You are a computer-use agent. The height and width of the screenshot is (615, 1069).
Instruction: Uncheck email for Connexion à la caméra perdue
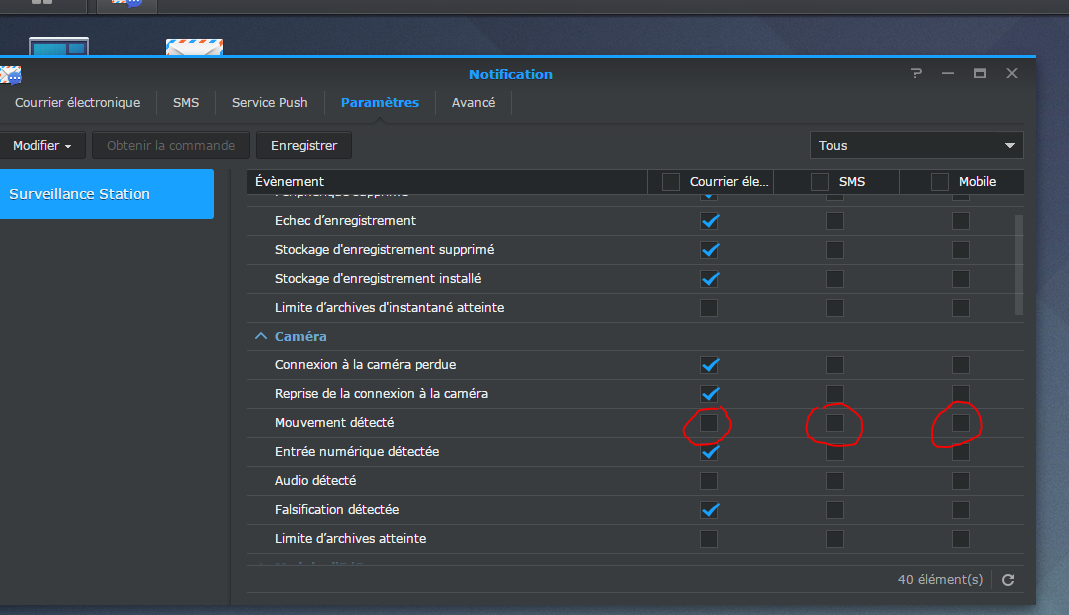(709, 365)
